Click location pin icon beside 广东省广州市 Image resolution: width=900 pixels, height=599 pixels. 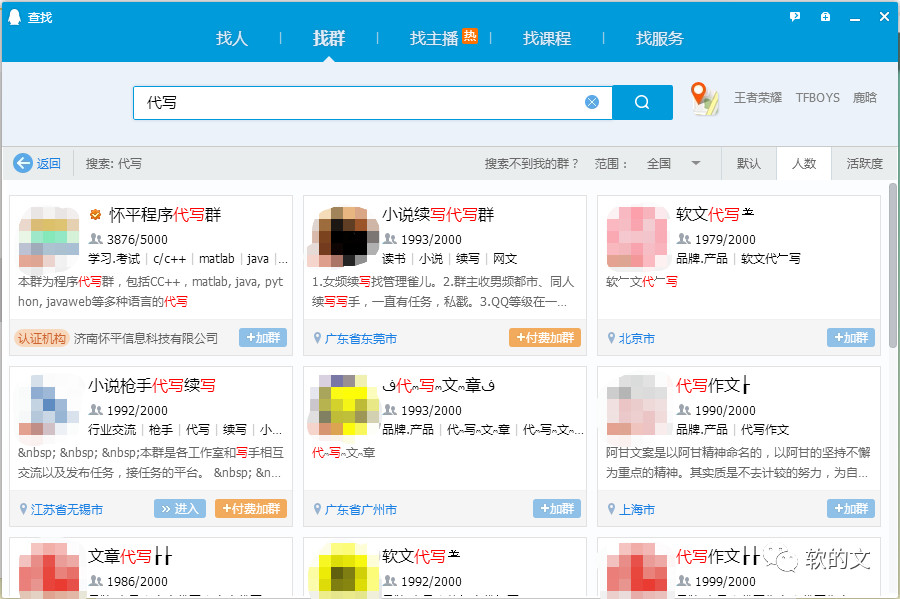coord(317,509)
